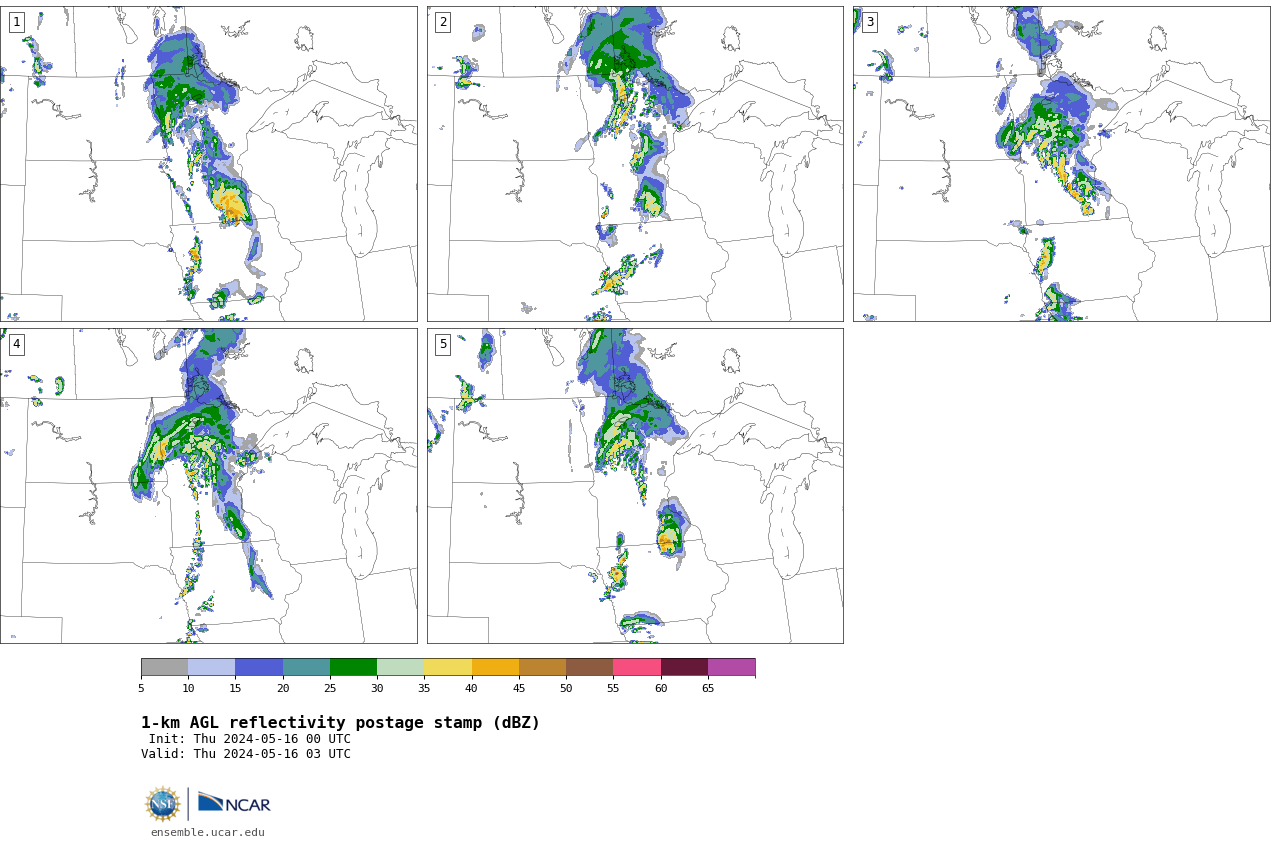Click the colorbar tick label 50
The image size is (1280, 844).
click(566, 688)
